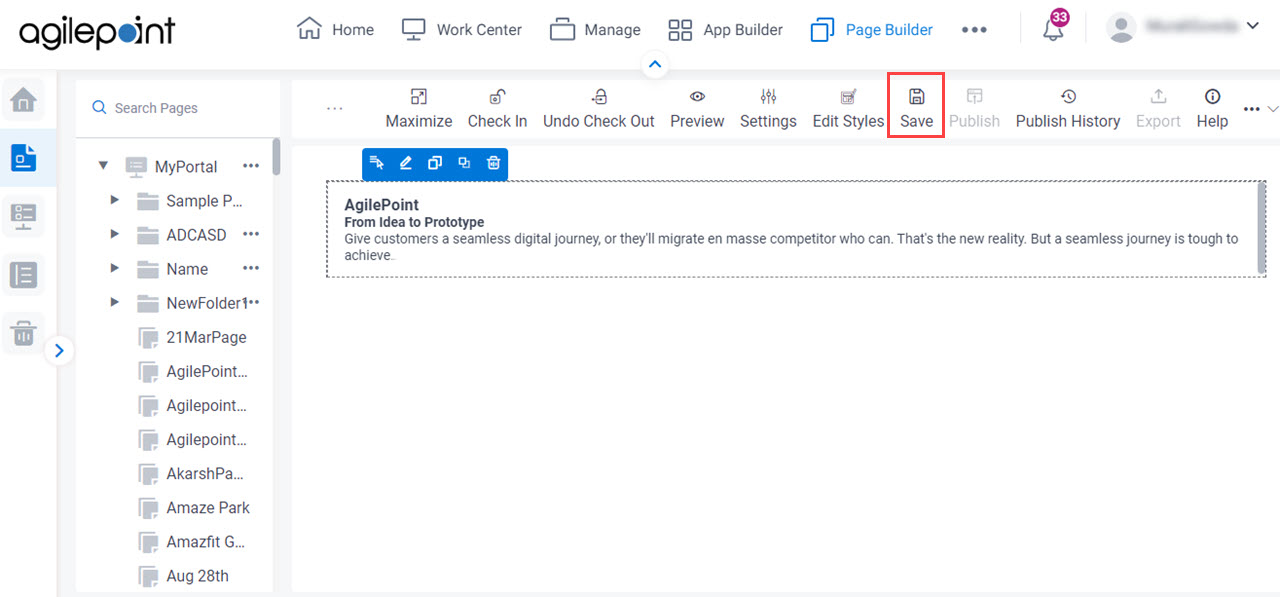
Task: Open the Recycle Bin icon in sidebar
Action: (24, 332)
